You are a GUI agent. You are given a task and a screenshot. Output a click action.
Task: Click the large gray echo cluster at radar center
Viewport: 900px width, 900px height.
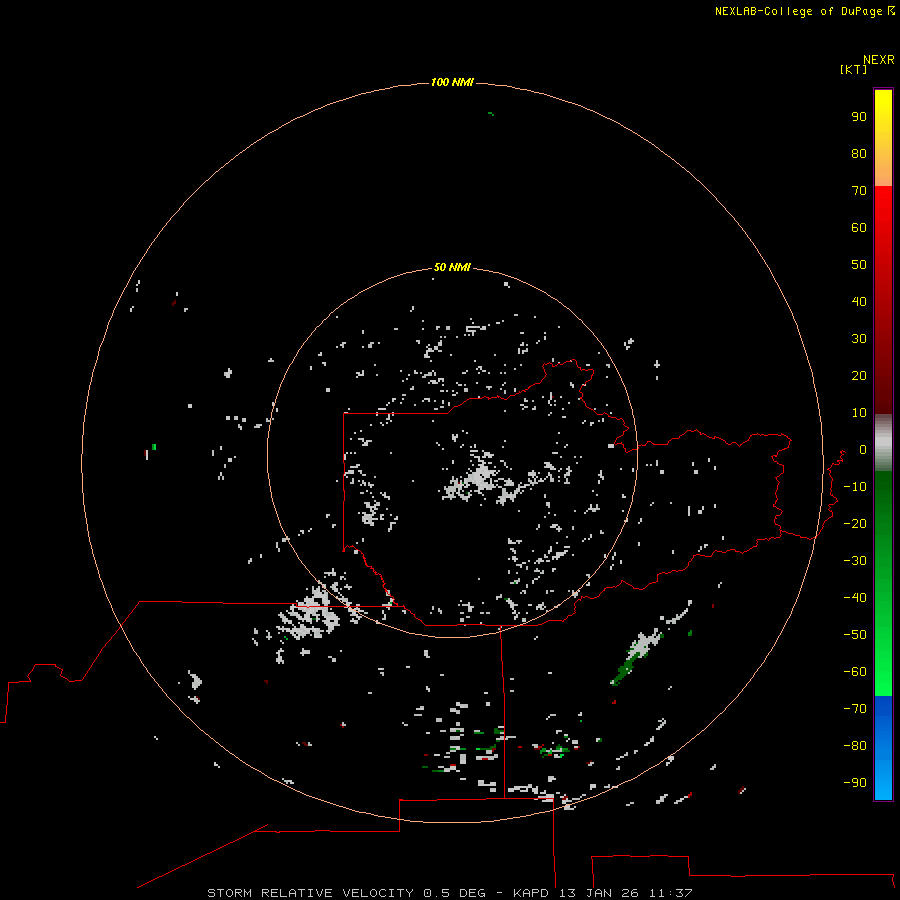pyautogui.click(x=481, y=478)
